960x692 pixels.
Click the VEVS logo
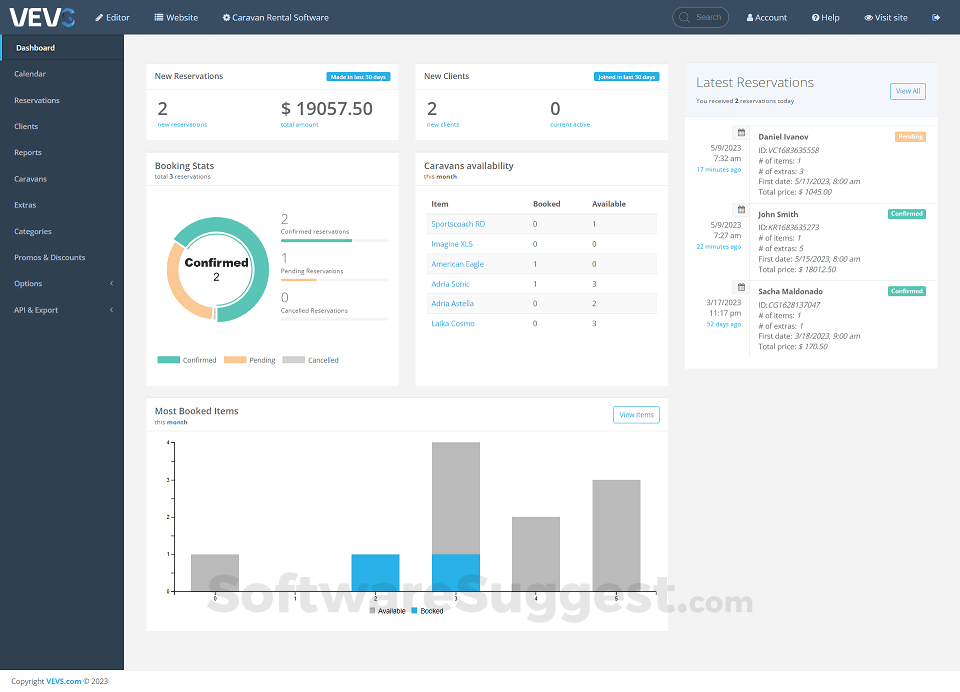42,17
